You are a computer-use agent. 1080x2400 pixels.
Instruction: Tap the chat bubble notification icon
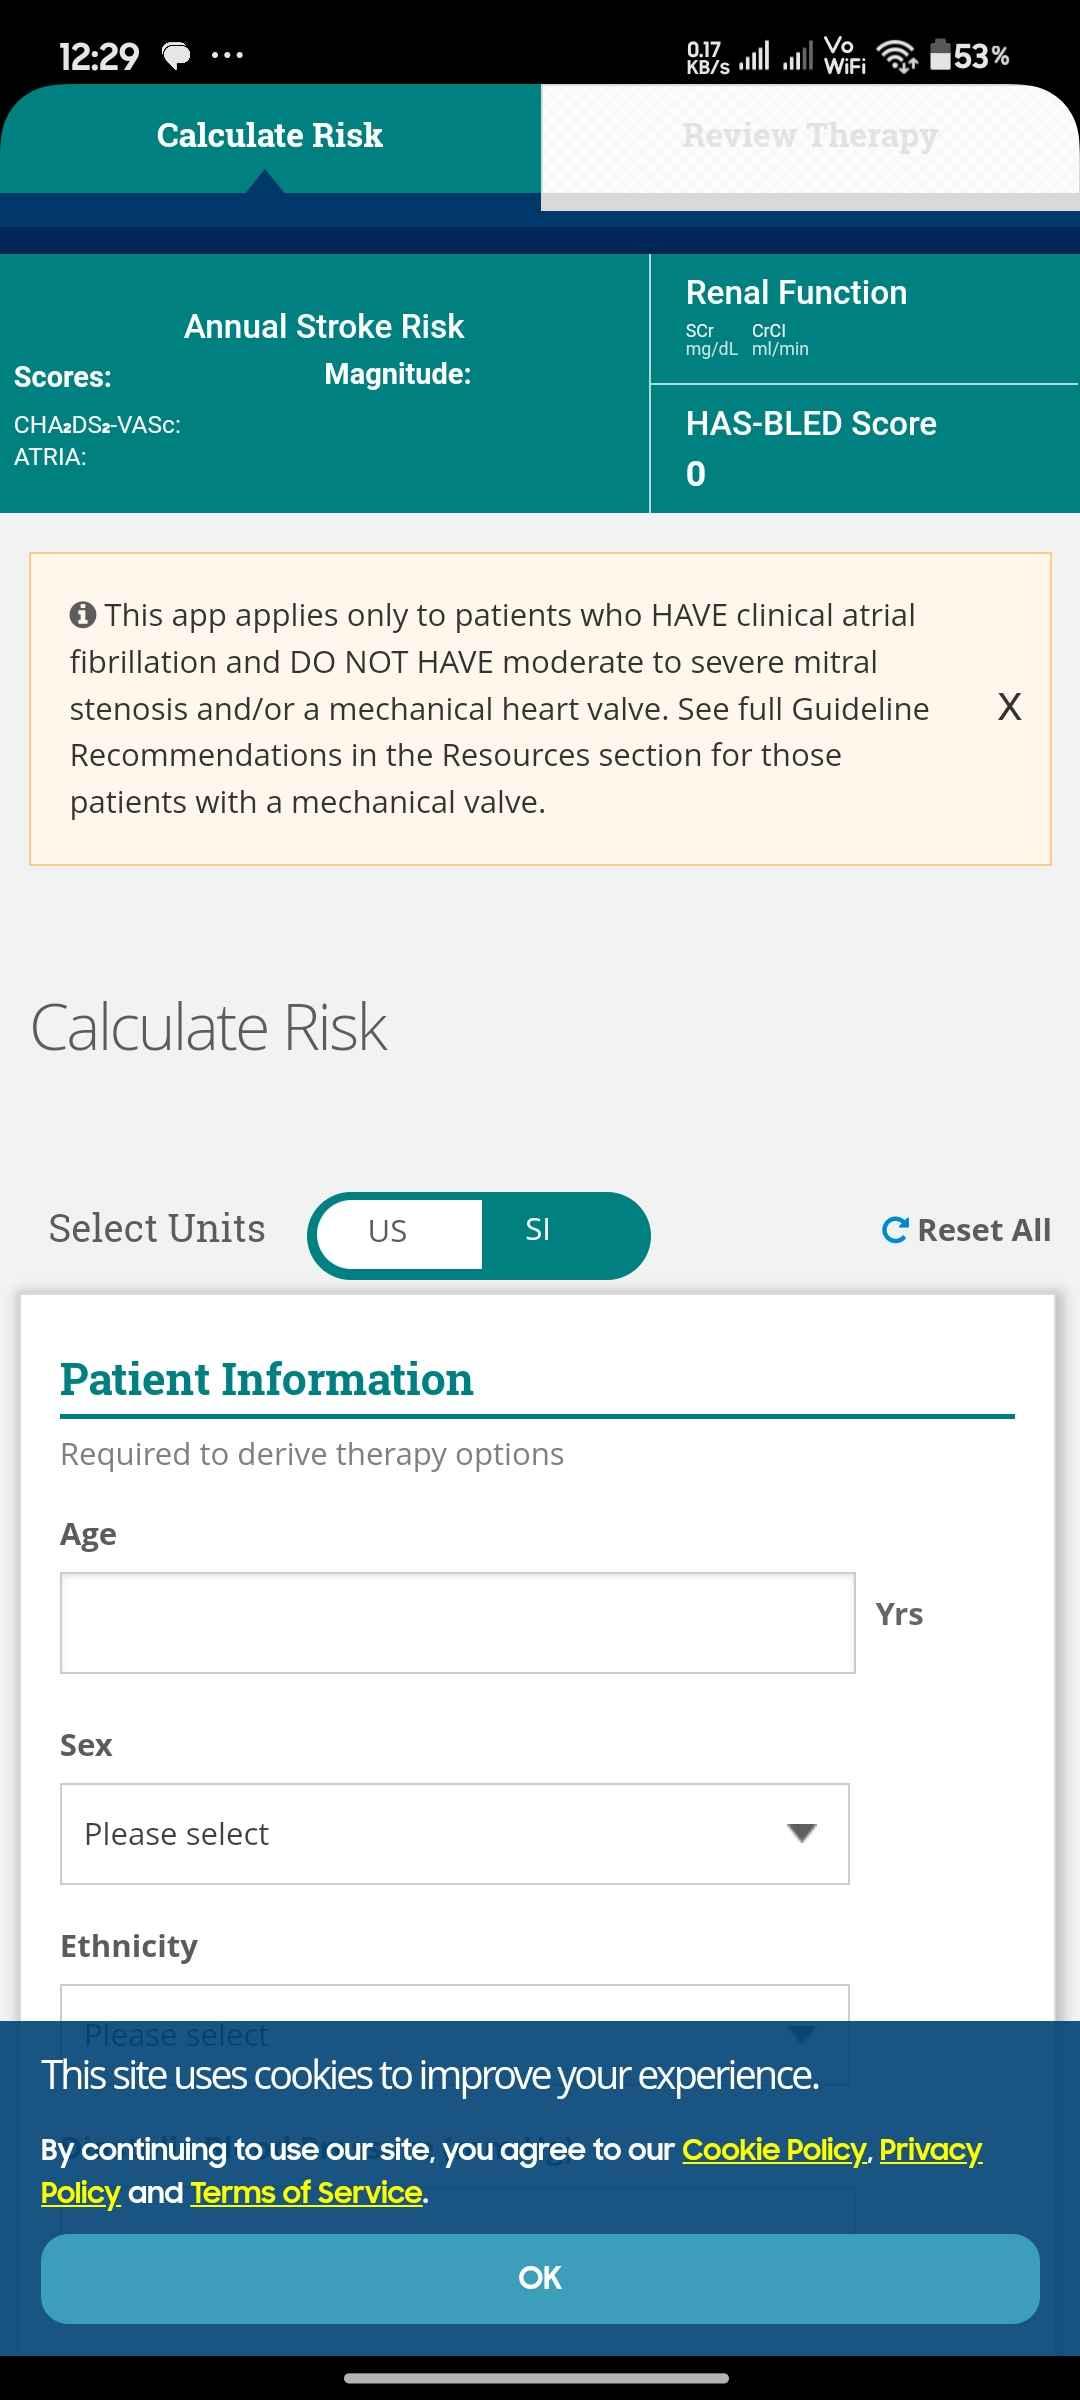click(x=176, y=56)
